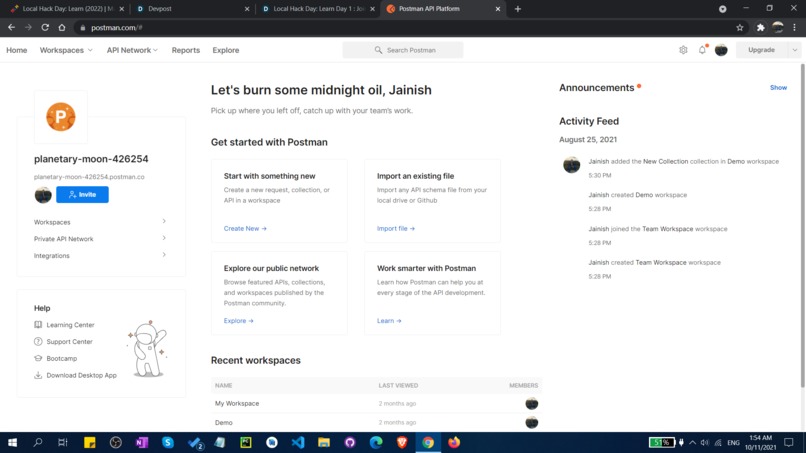The height and width of the screenshot is (453, 806).
Task: Open the Learning Center help link
Action: click(x=70, y=324)
